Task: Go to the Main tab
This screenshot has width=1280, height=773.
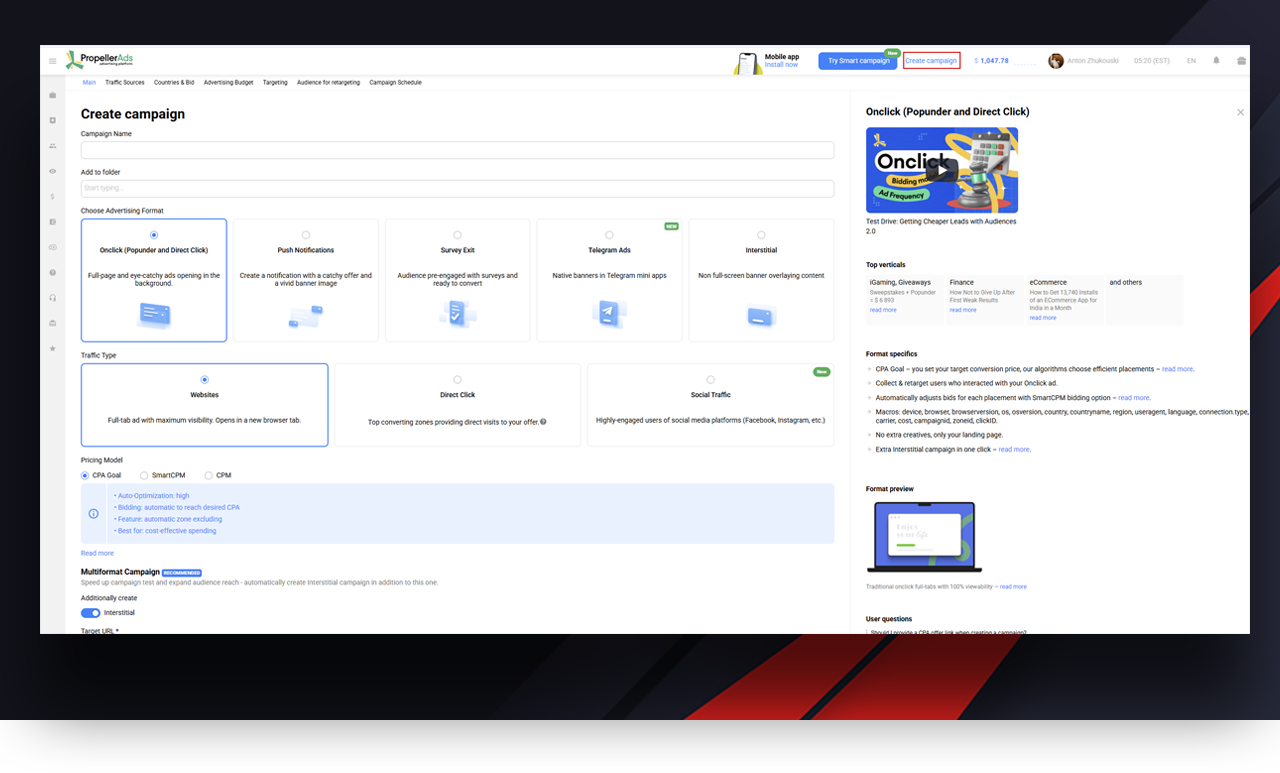Action: tap(89, 83)
